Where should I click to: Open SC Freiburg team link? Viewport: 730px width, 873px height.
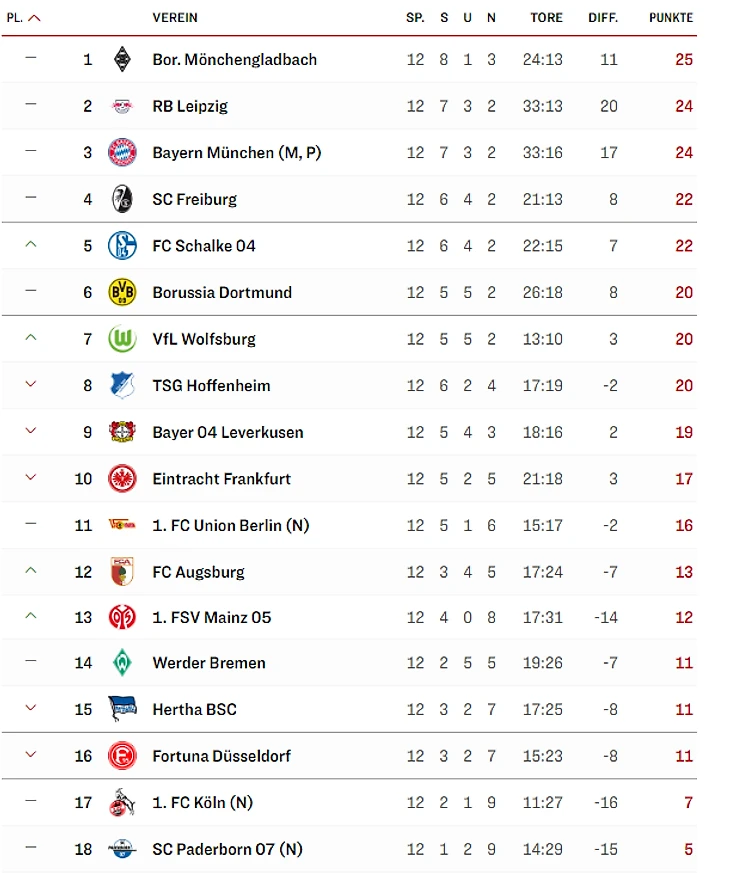click(x=194, y=199)
